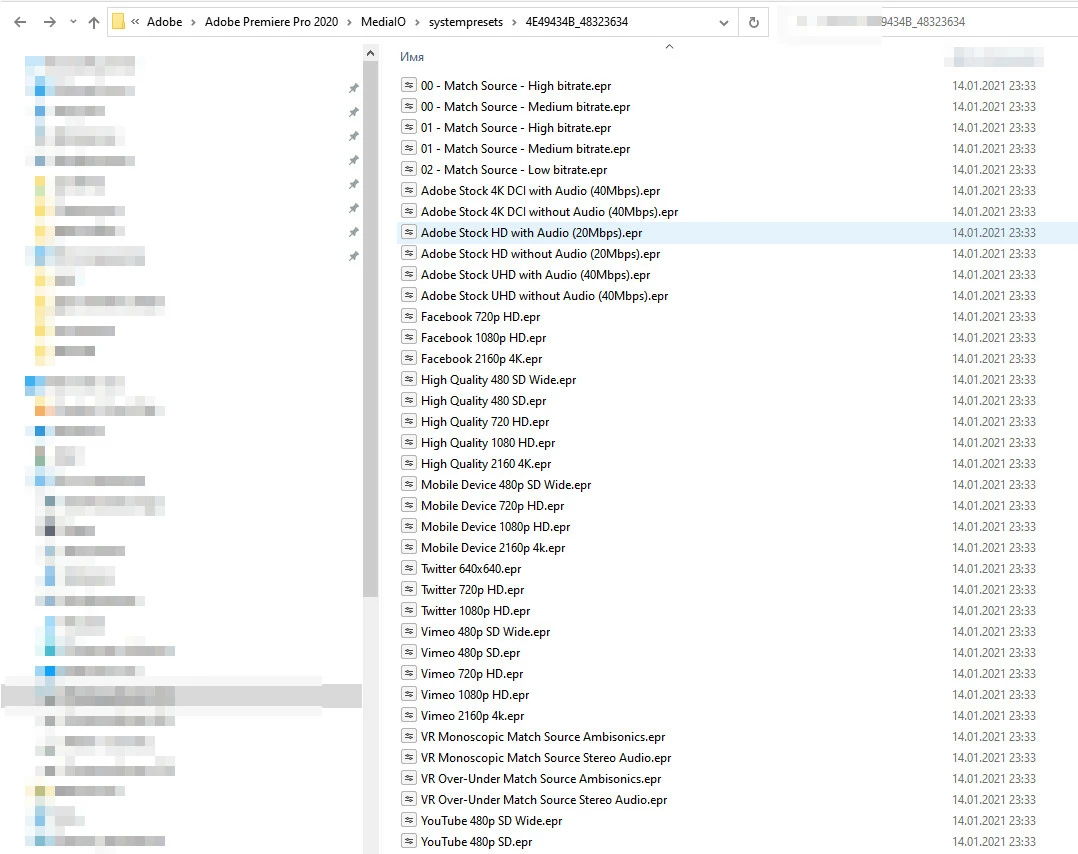The height and width of the screenshot is (854, 1078).
Task: Select file High Quality 480 SD.epr
Action: pyautogui.click(x=483, y=400)
